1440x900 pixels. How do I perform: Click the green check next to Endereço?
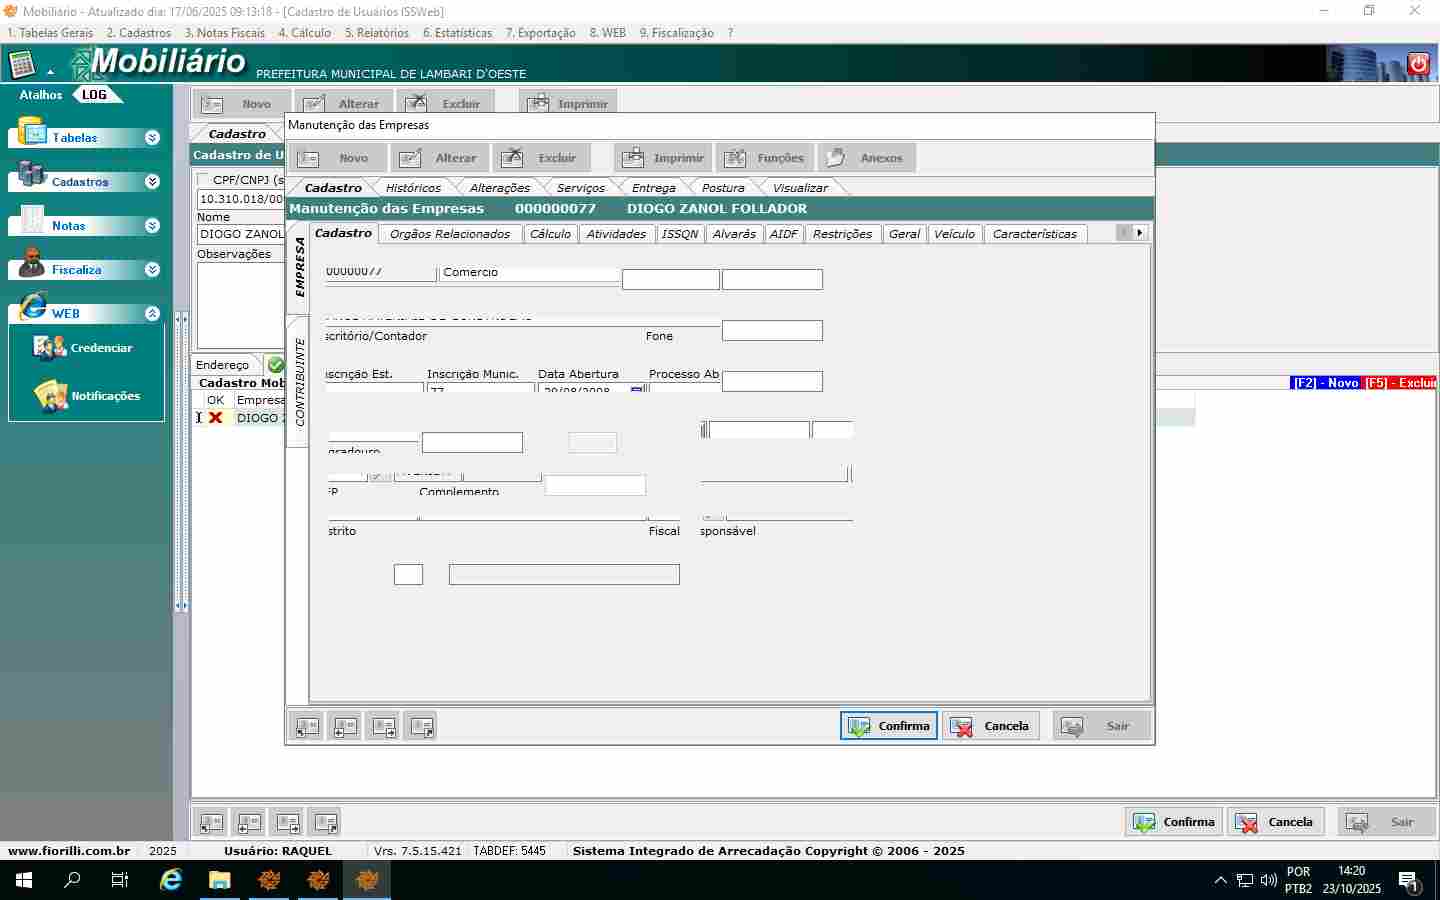click(x=275, y=365)
